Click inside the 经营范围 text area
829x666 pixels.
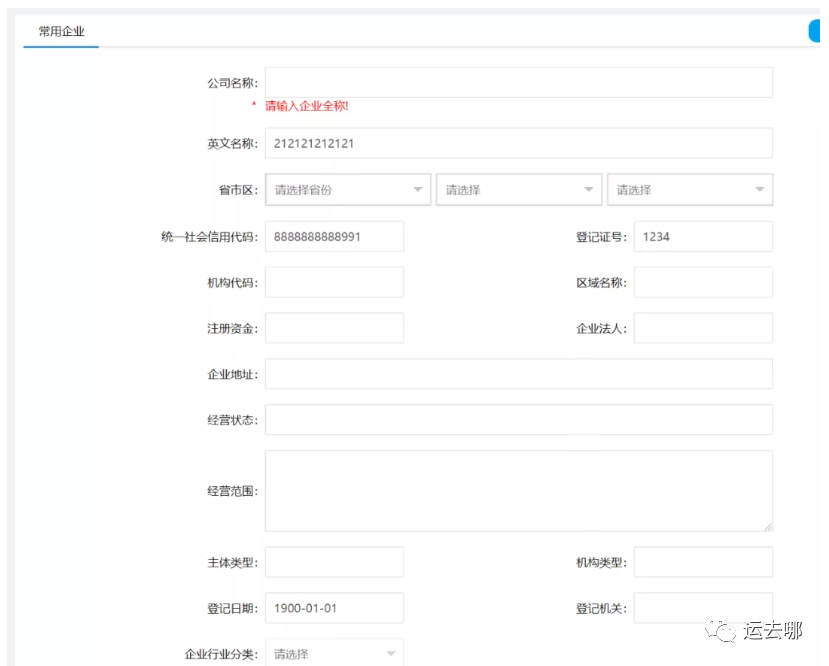518,491
